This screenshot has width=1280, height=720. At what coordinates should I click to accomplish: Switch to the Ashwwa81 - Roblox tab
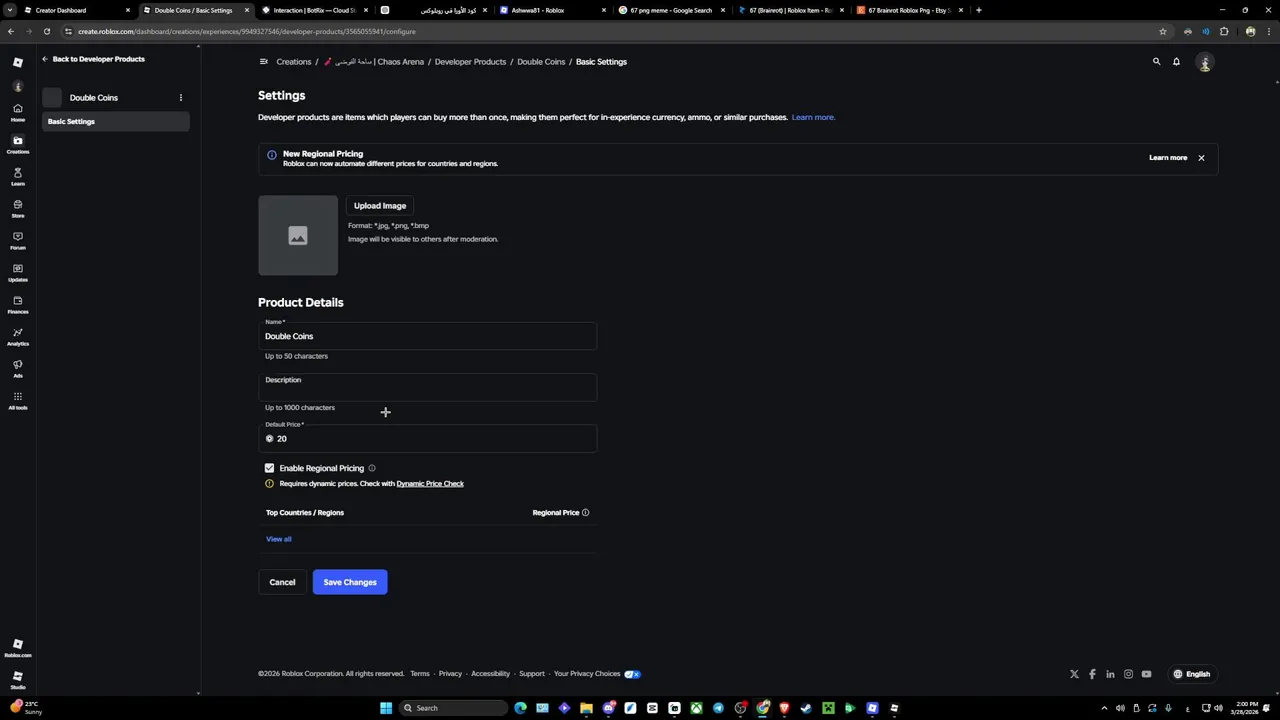[550, 10]
